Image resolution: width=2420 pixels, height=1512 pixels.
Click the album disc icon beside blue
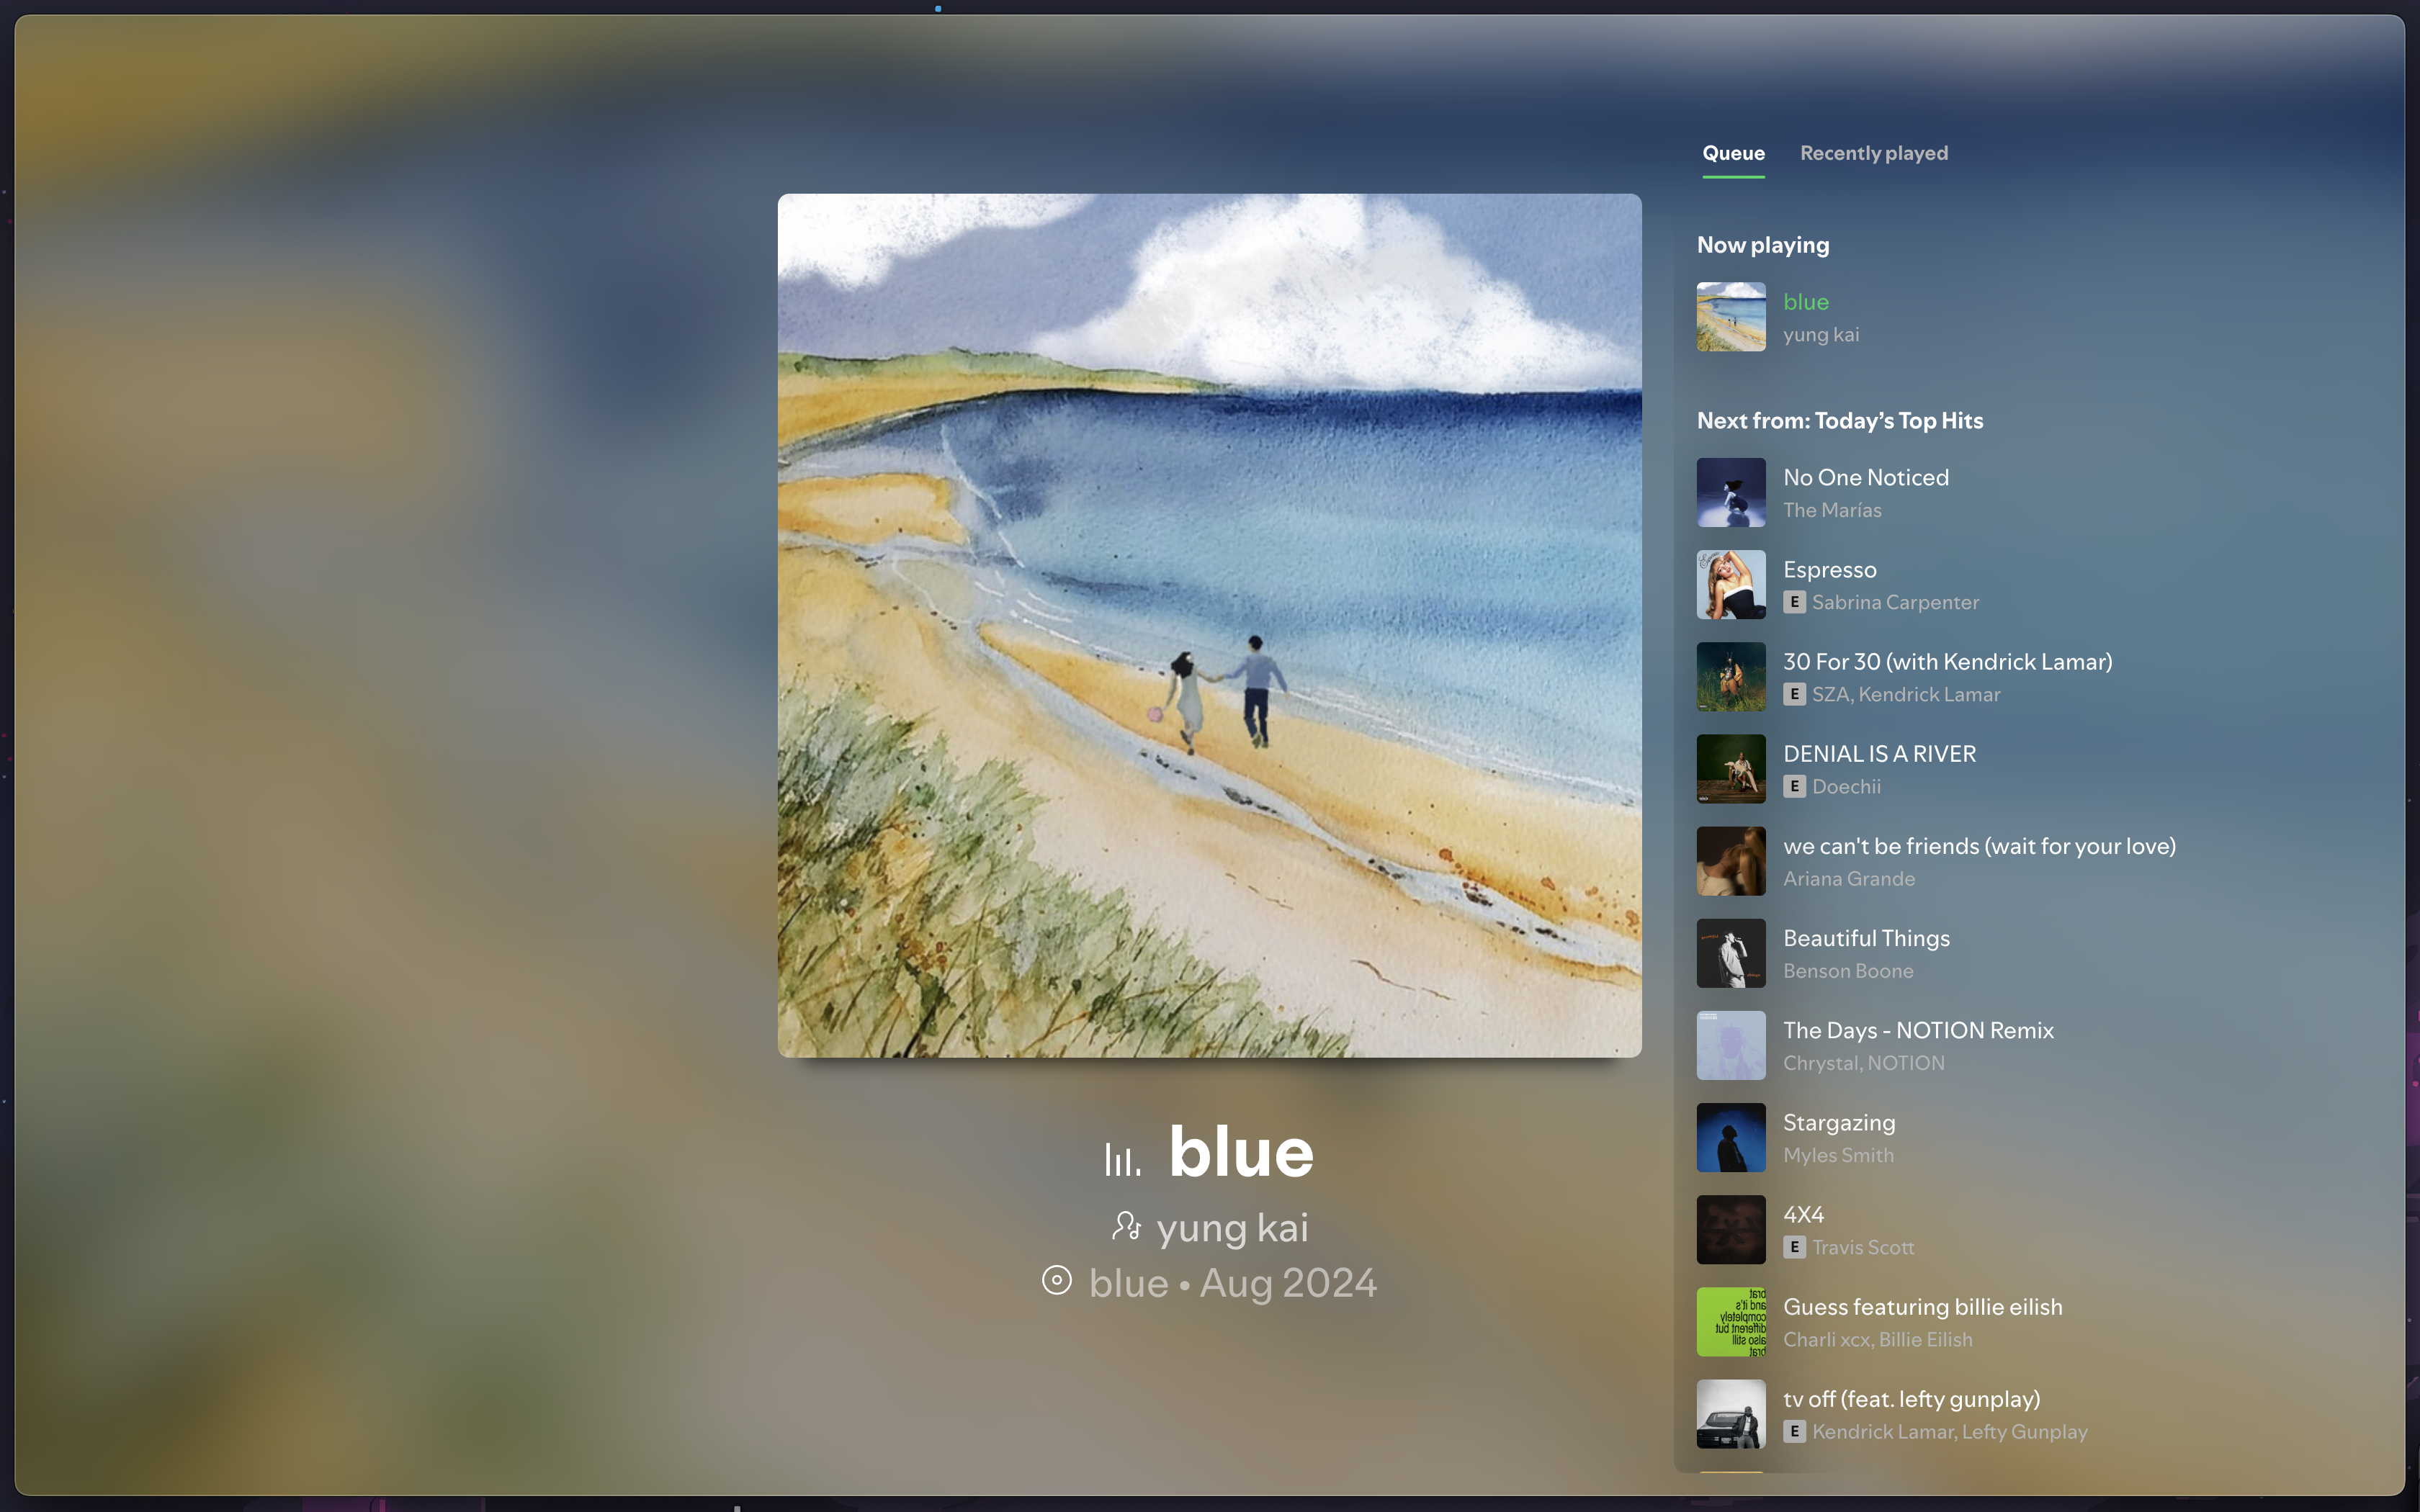(1056, 1281)
